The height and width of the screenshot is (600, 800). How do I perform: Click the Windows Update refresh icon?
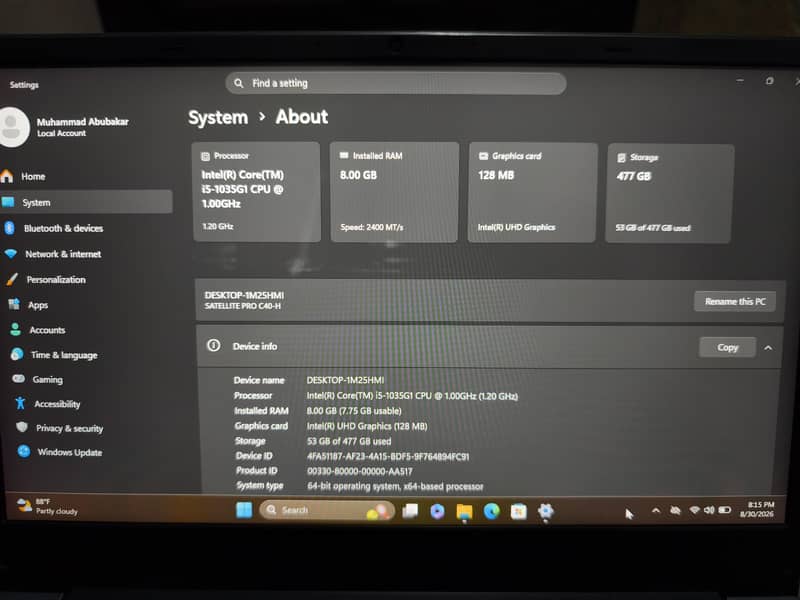[x=23, y=451]
